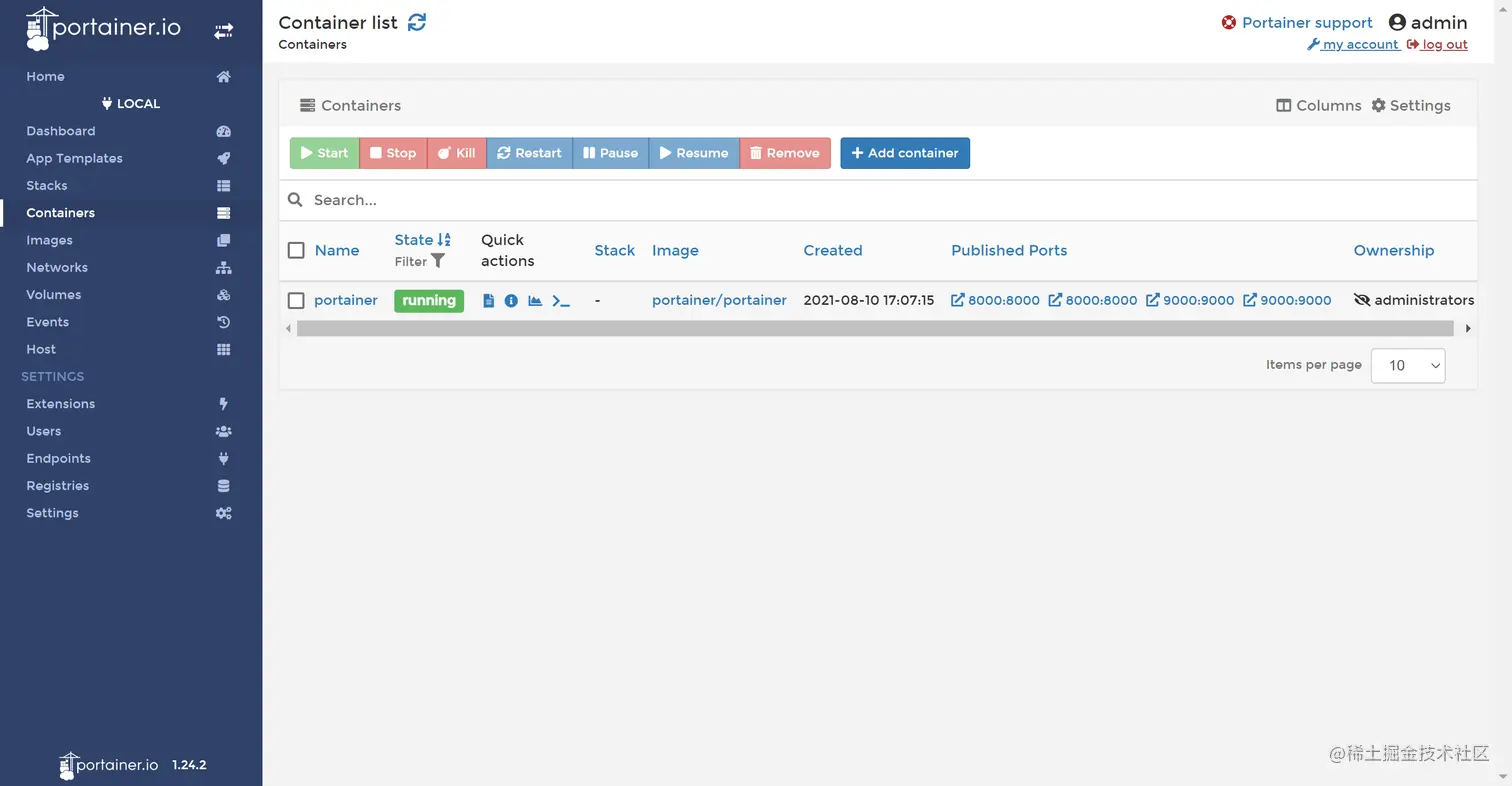Viewport: 1512px width, 786px height.
Task: Click the log out link
Action: click(1437, 44)
